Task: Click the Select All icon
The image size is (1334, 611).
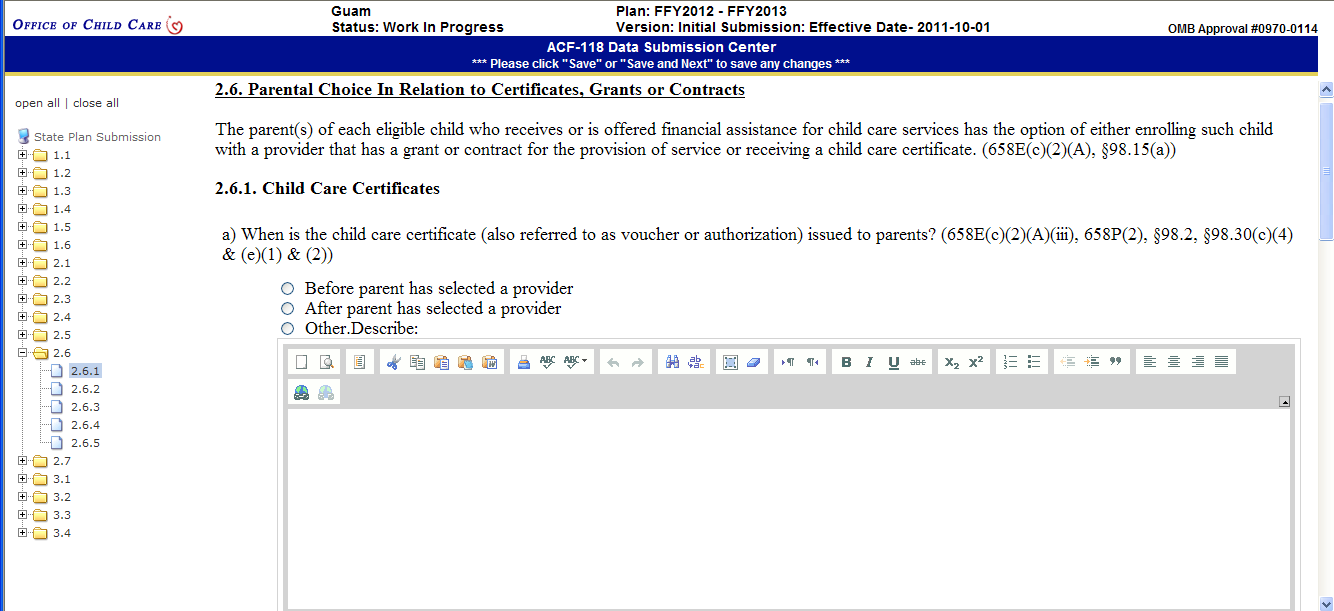Action: point(731,362)
